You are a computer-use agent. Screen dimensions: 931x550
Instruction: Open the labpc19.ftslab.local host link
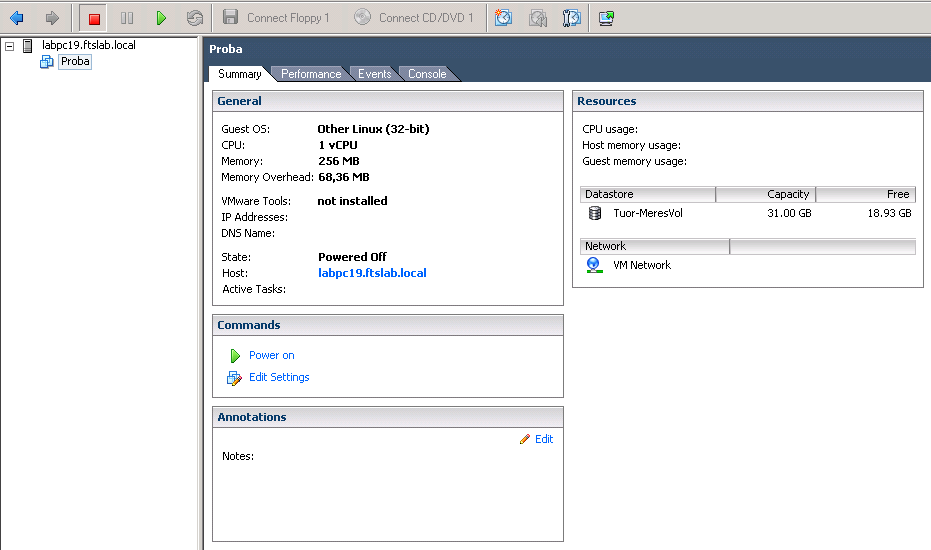tap(372, 273)
